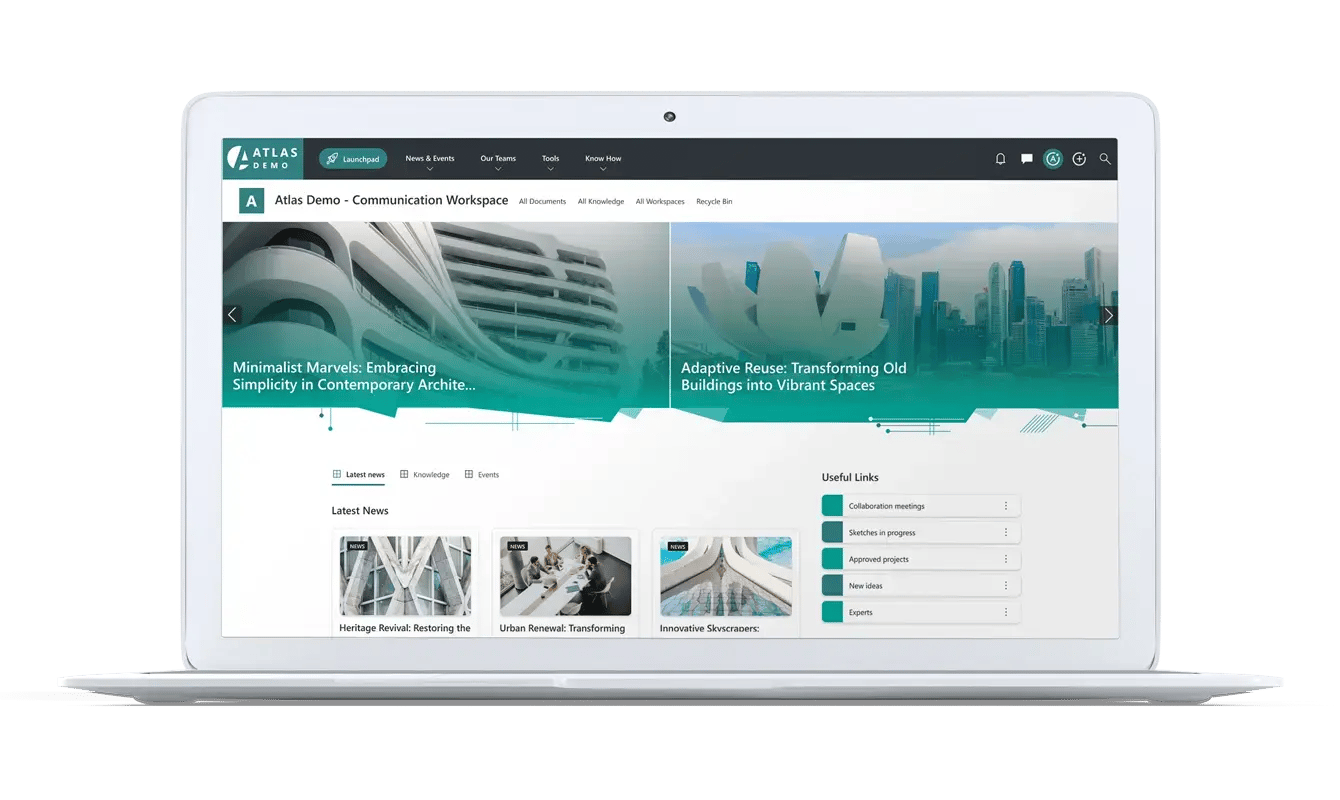The image size is (1340, 800).
Task: Expand the Tools menu
Action: point(550,162)
